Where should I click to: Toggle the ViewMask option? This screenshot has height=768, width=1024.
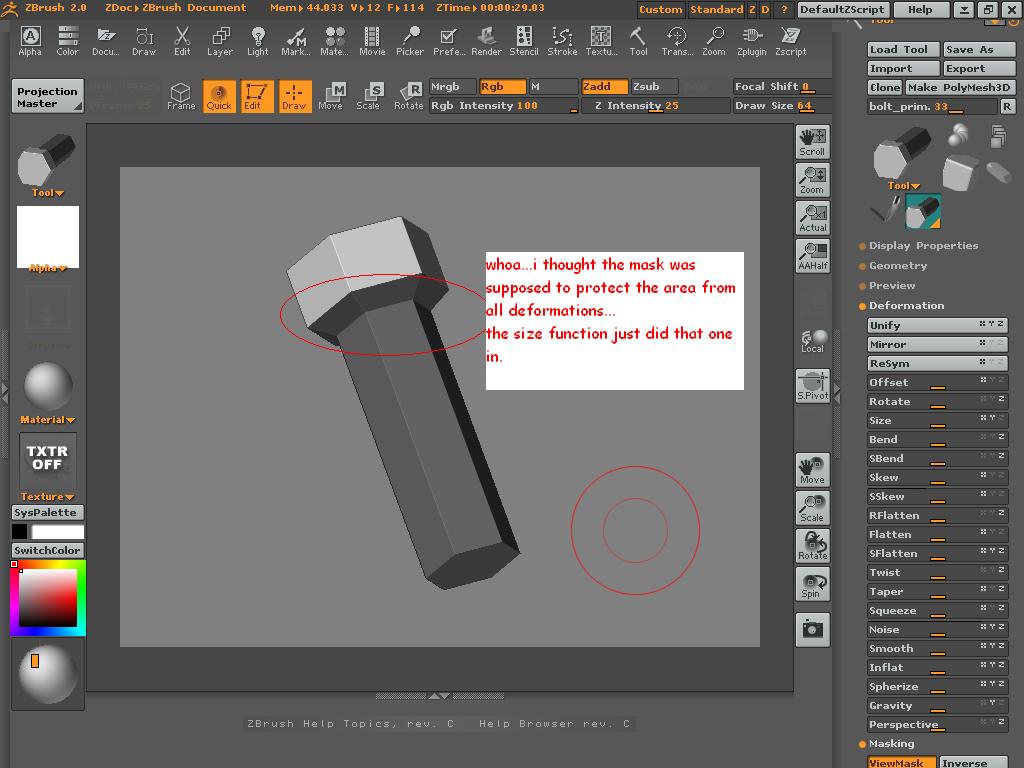pyautogui.click(x=901, y=762)
